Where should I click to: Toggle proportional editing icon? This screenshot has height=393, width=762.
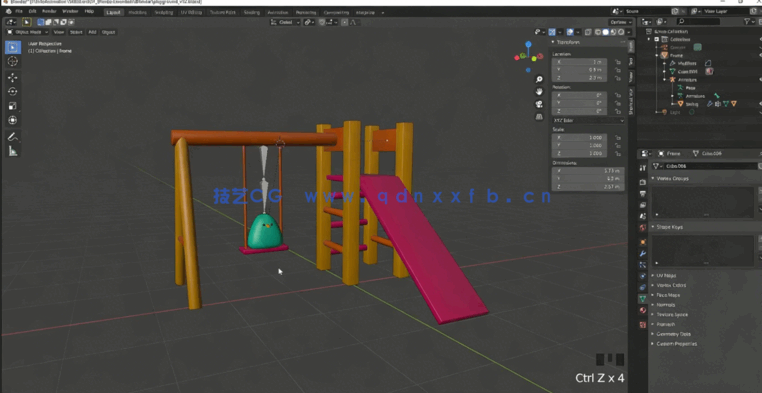345,22
